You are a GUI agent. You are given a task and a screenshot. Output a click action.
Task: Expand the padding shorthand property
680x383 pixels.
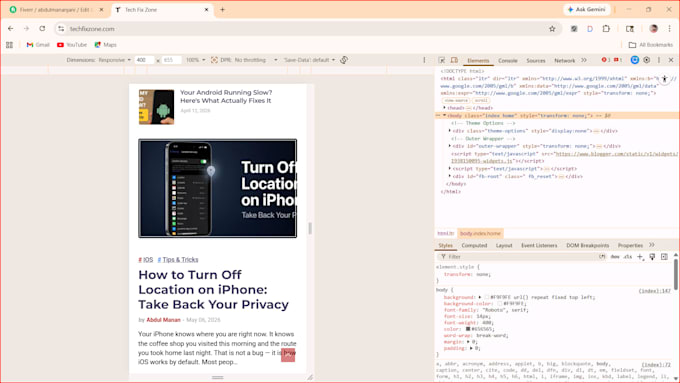471,348
